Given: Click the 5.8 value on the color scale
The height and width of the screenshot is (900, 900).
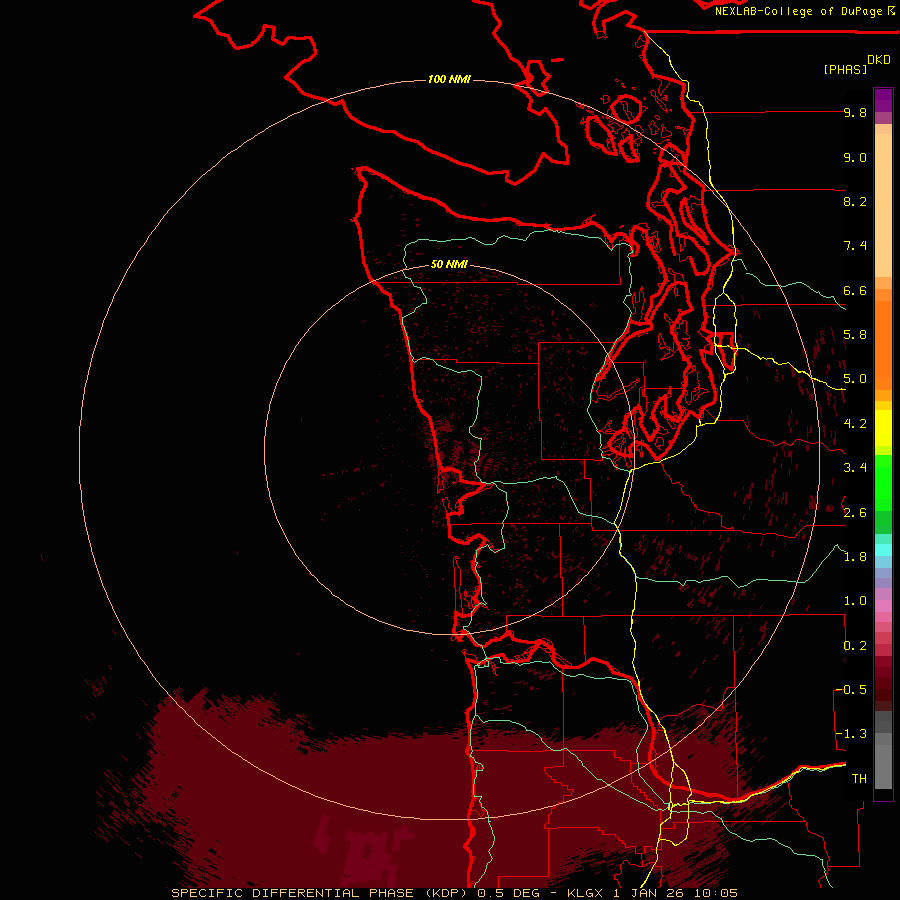Looking at the screenshot, I should (855, 335).
